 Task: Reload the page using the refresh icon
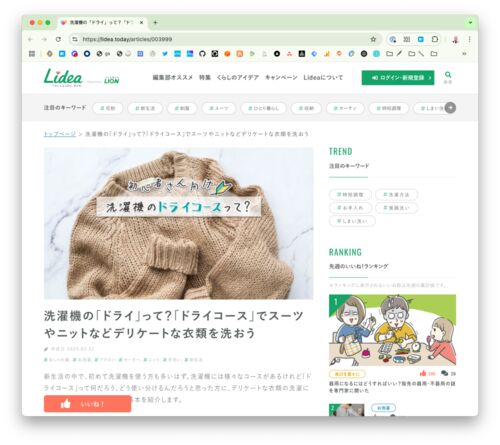(58, 39)
